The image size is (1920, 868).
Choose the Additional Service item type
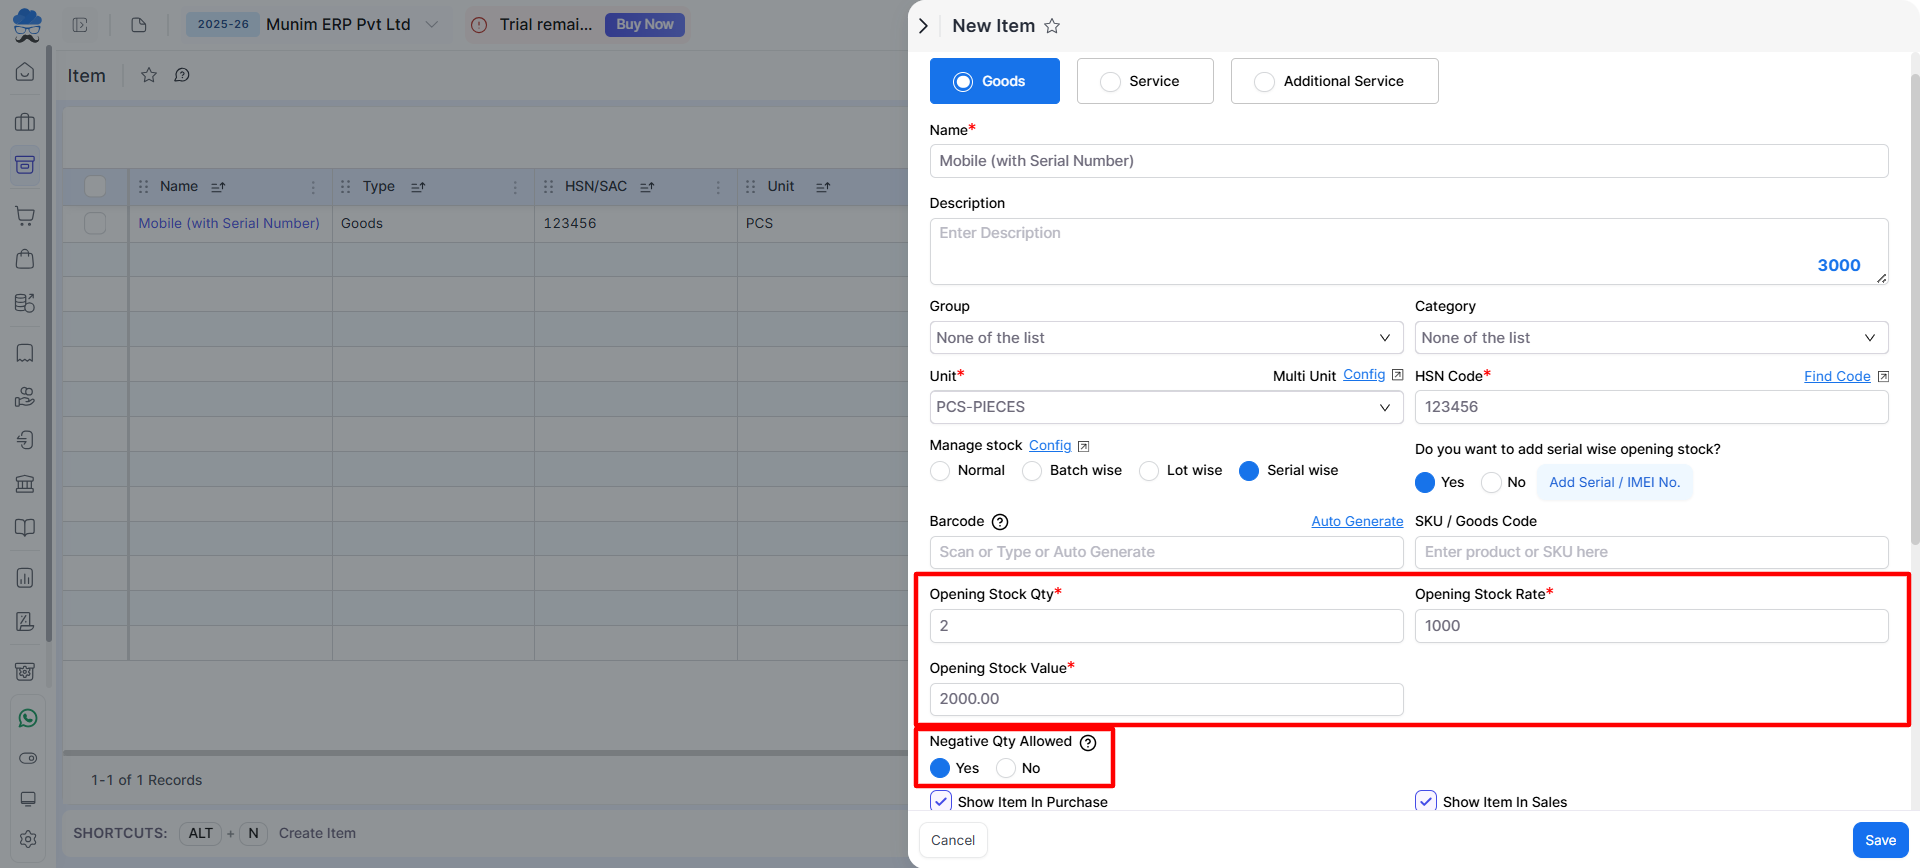pos(1334,81)
